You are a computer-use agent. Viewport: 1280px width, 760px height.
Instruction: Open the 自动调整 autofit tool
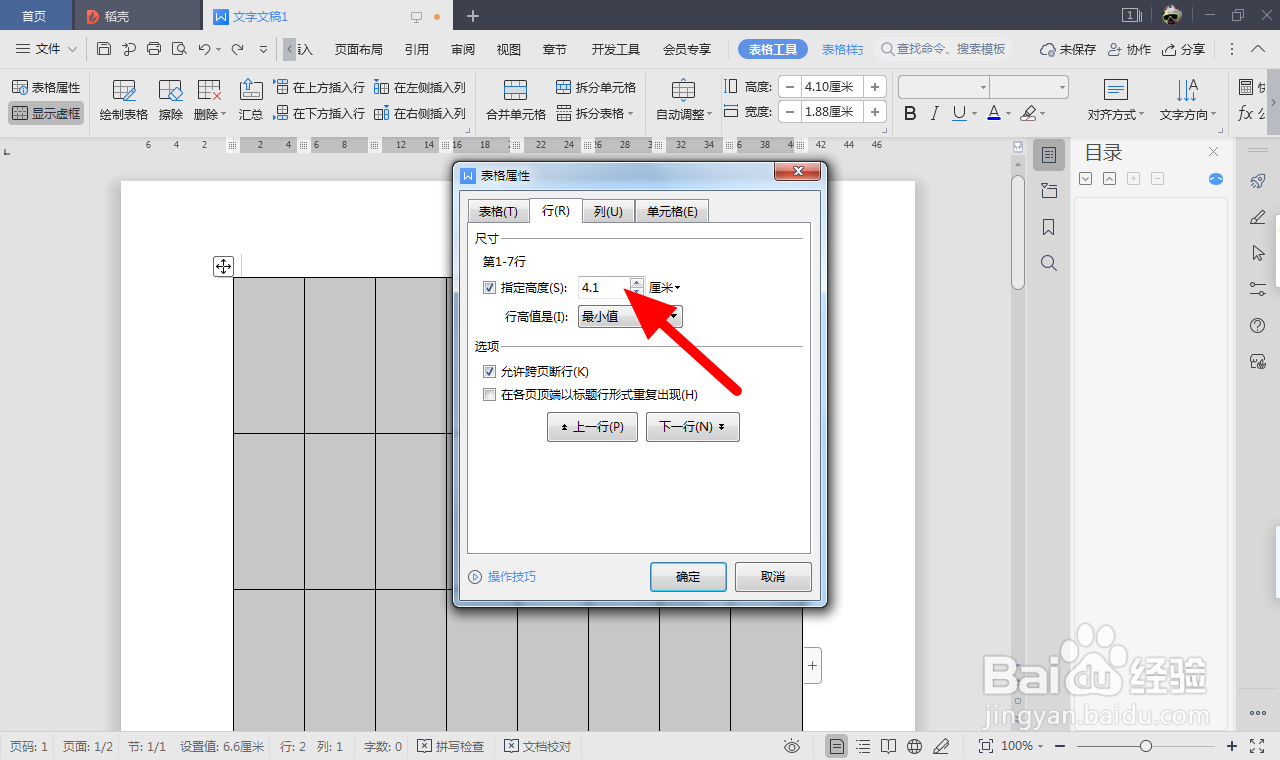pyautogui.click(x=683, y=99)
